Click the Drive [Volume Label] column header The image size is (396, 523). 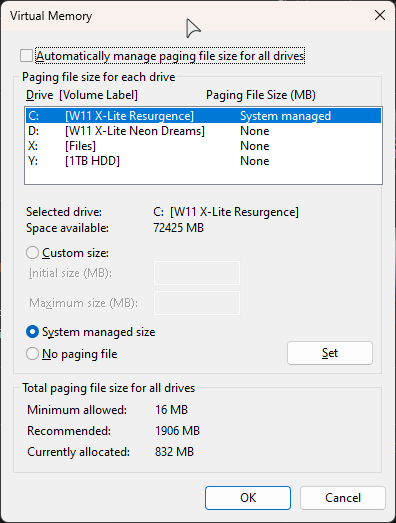(x=82, y=95)
